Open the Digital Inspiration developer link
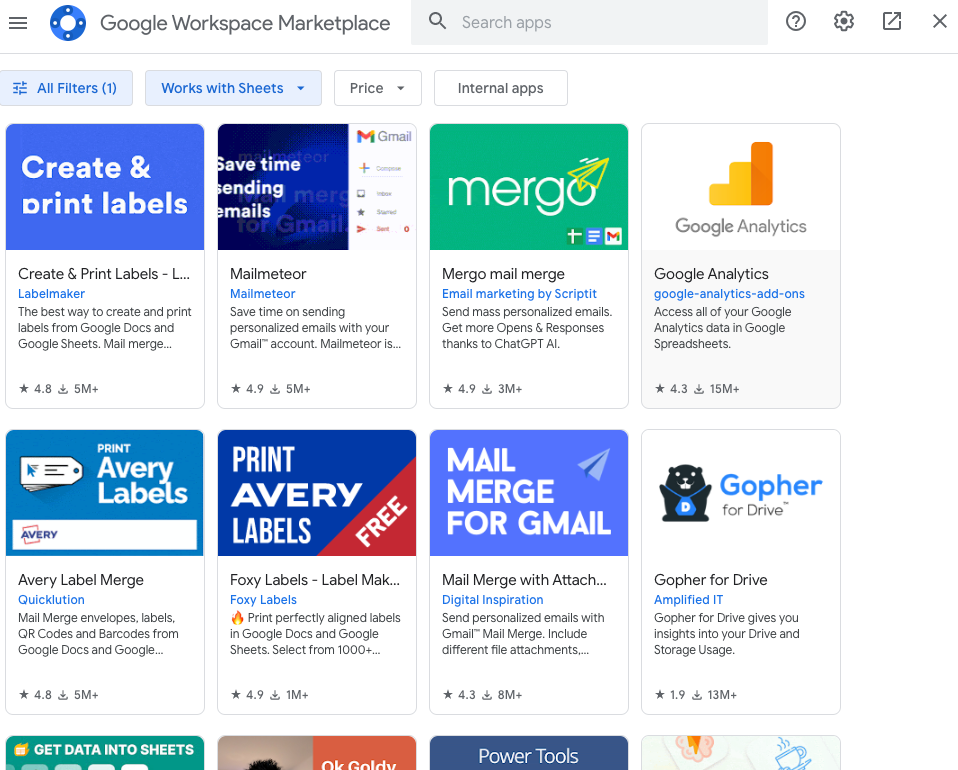 pos(492,600)
